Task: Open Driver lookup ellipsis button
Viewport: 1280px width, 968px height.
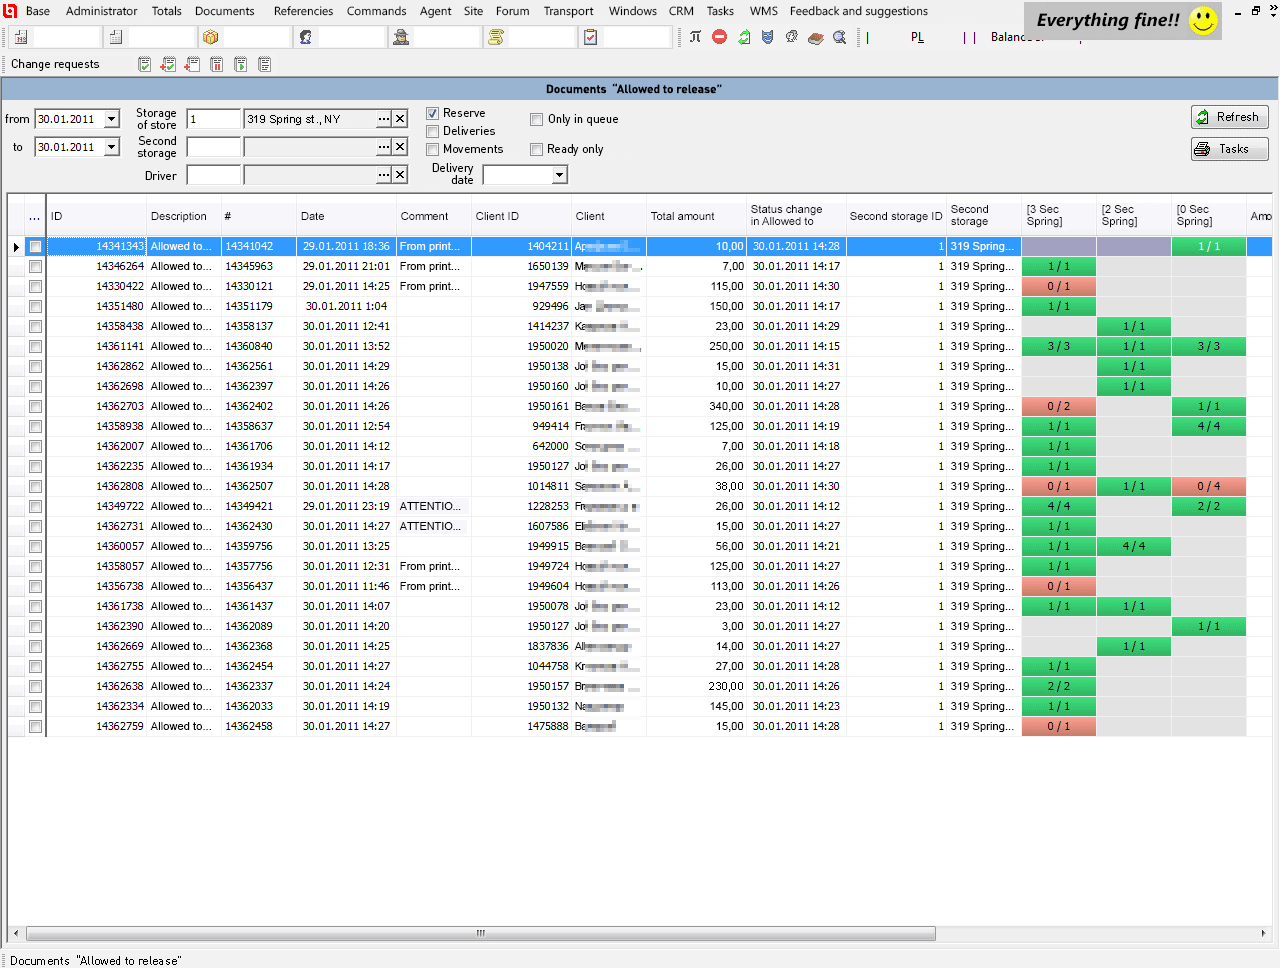Action: click(384, 175)
